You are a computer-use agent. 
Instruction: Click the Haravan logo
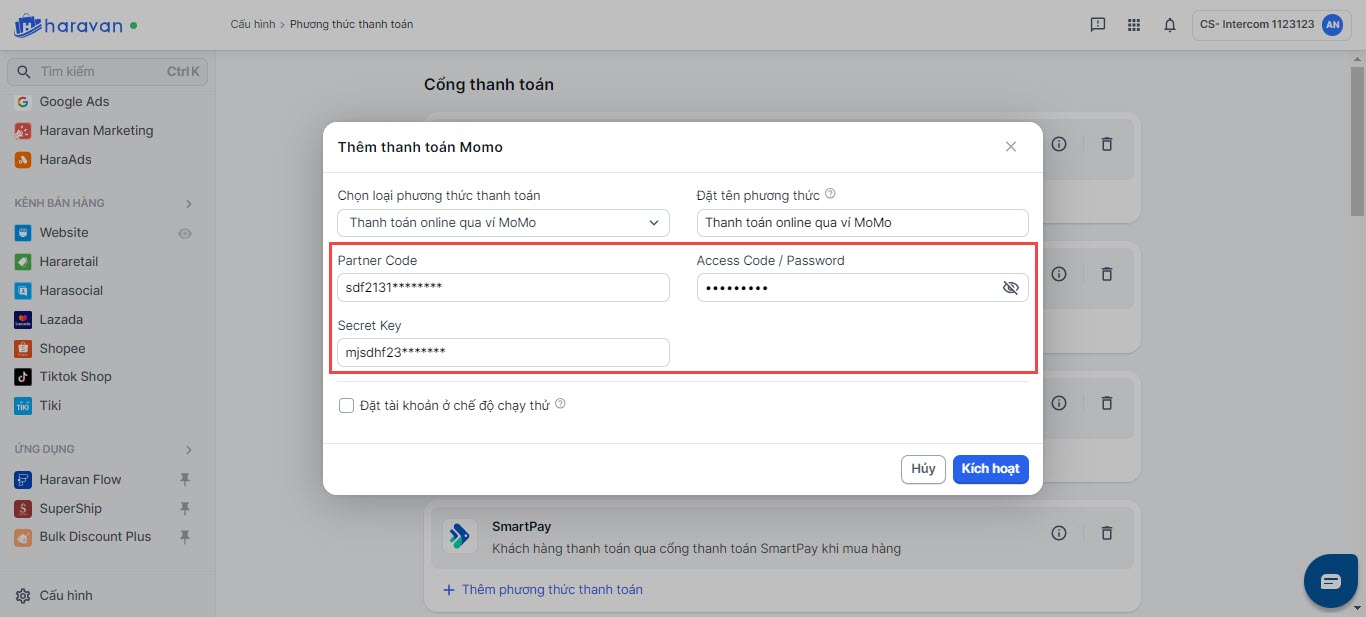pos(68,25)
